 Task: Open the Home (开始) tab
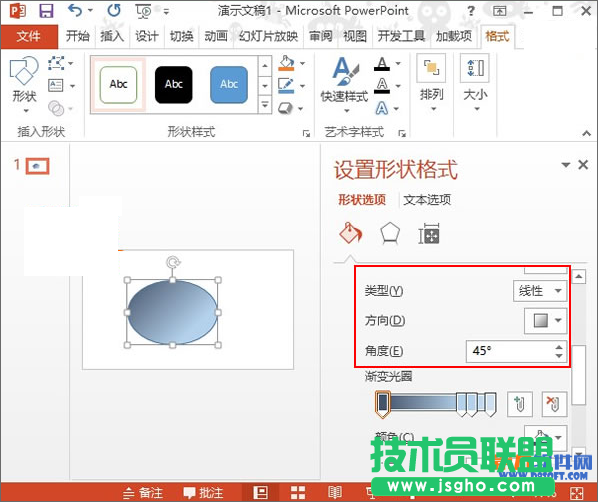[77, 37]
